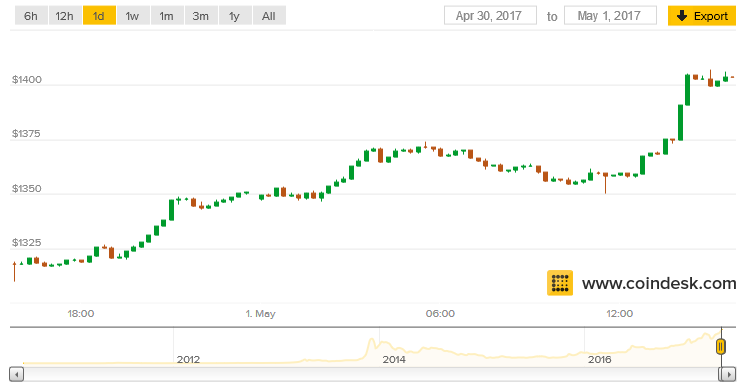Viewport: 740px width, 389px height.
Task: Click the scrollbar left arrow
Action: [17, 375]
